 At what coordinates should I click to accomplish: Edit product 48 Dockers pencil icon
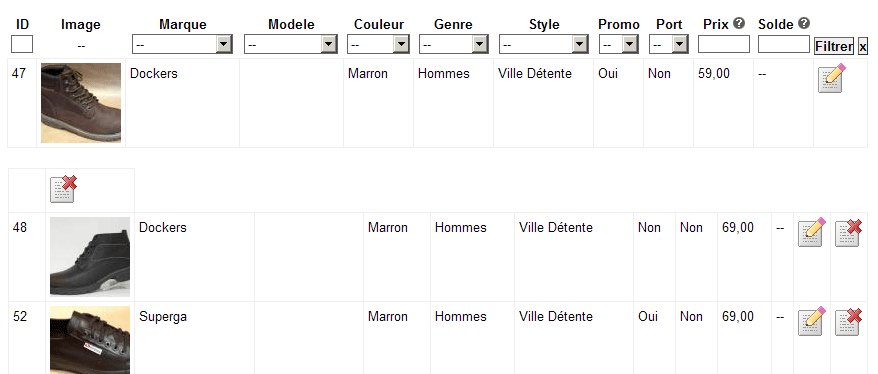tap(812, 232)
